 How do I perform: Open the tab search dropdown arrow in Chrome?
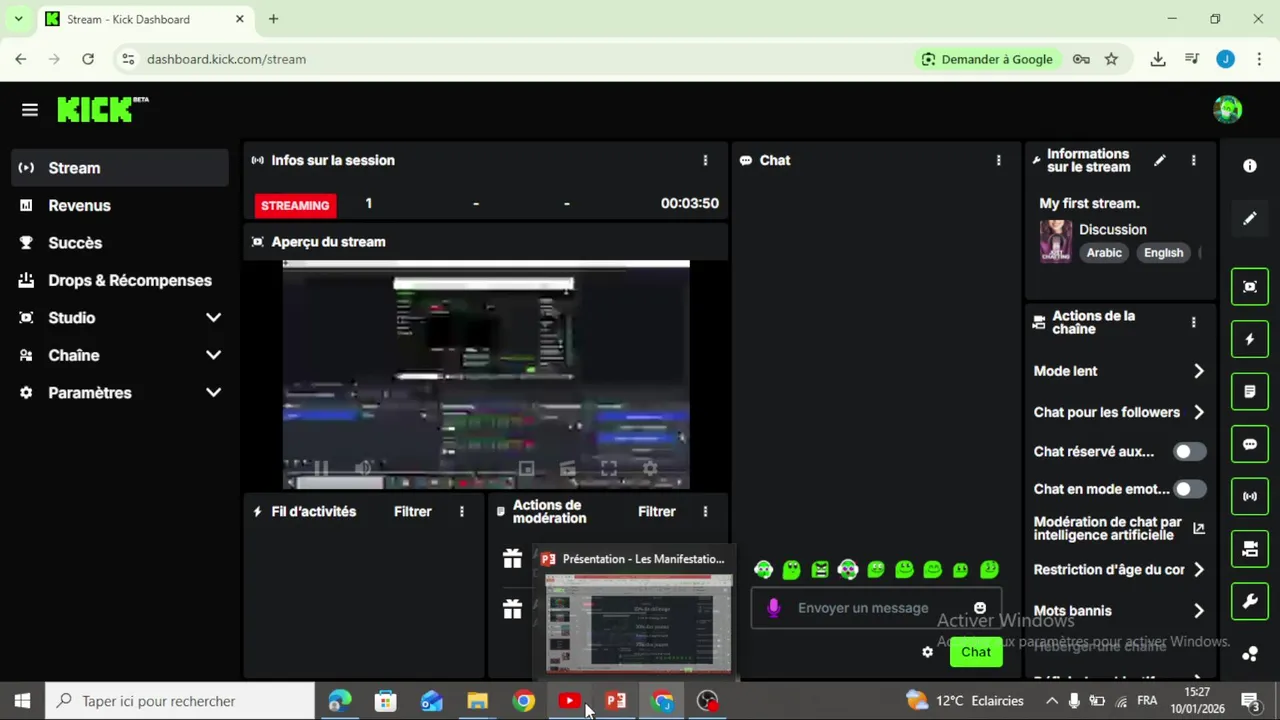point(18,19)
